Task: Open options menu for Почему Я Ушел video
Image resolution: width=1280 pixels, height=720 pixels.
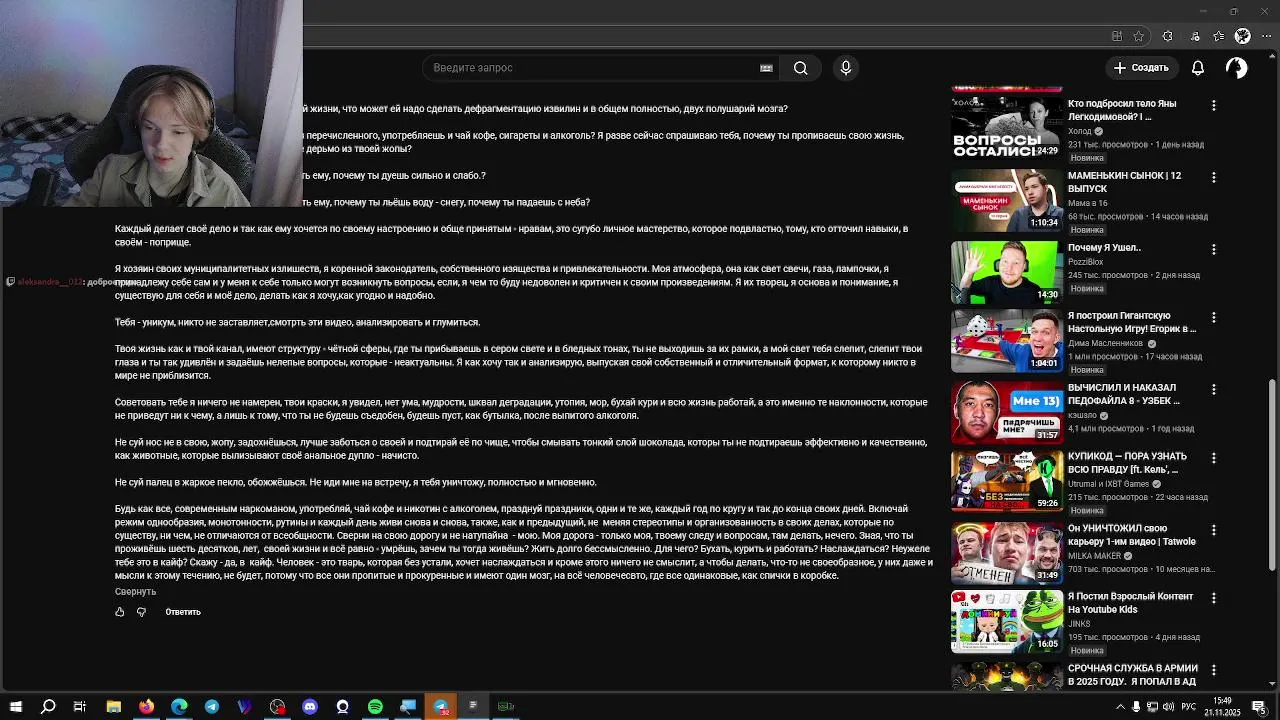Action: tap(1214, 249)
